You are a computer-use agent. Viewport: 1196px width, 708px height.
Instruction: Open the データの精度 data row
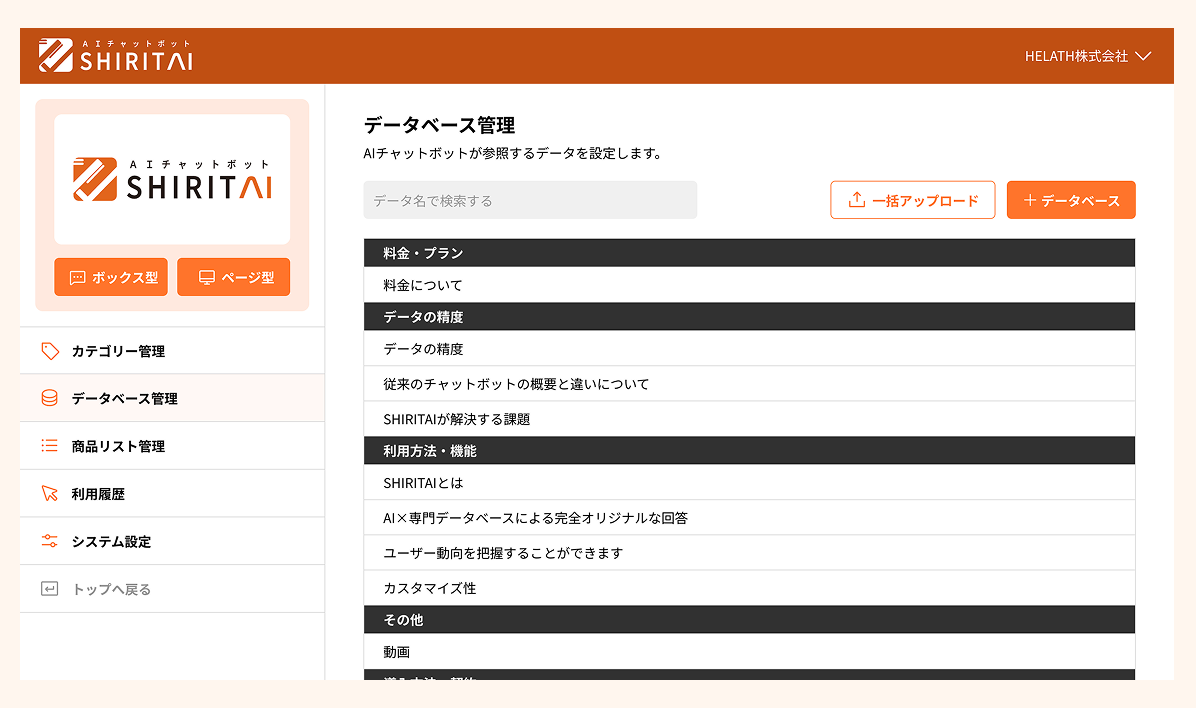[749, 349]
